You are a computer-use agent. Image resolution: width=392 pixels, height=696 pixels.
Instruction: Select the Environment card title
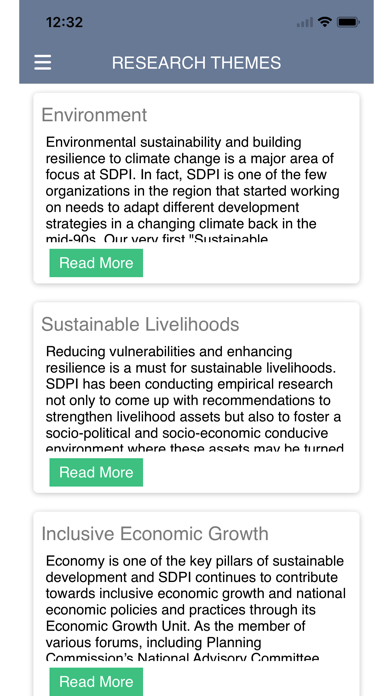pos(94,115)
